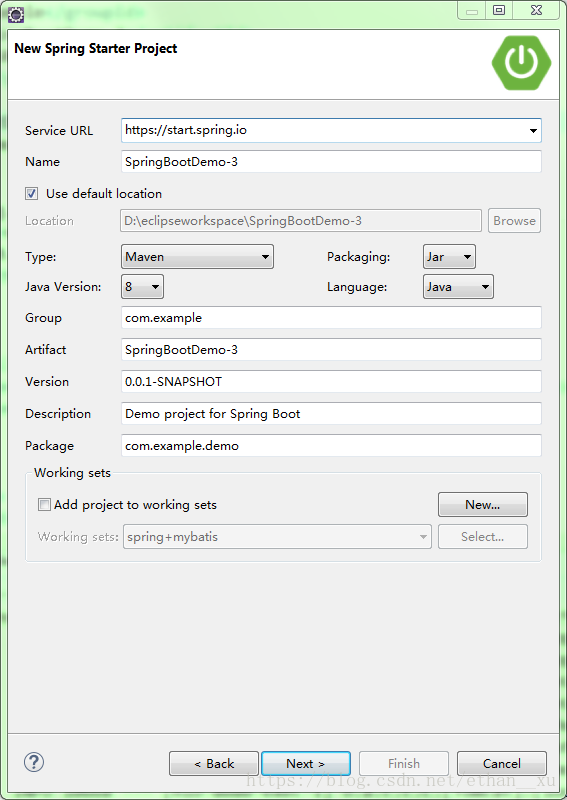This screenshot has height=800, width=567.
Task: Focus the Name text field
Action: (331, 162)
